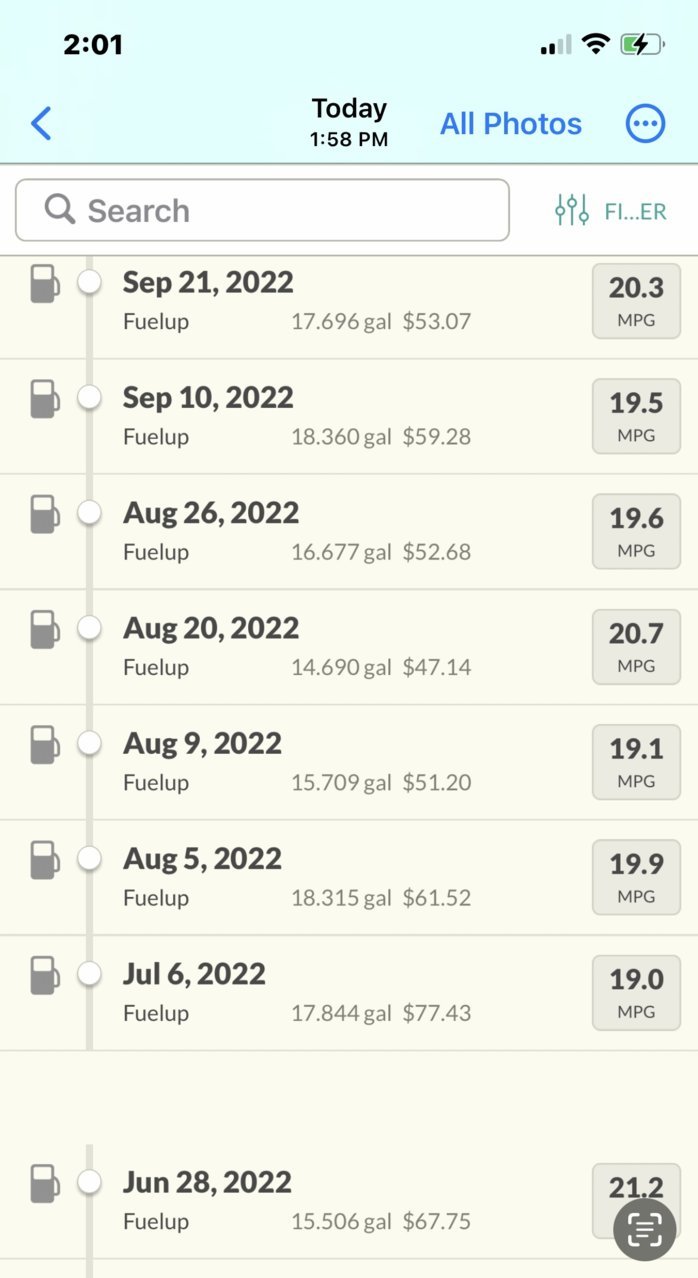Tap the battery charging status icon
Viewport: 698px width, 1278px height.
click(x=642, y=44)
